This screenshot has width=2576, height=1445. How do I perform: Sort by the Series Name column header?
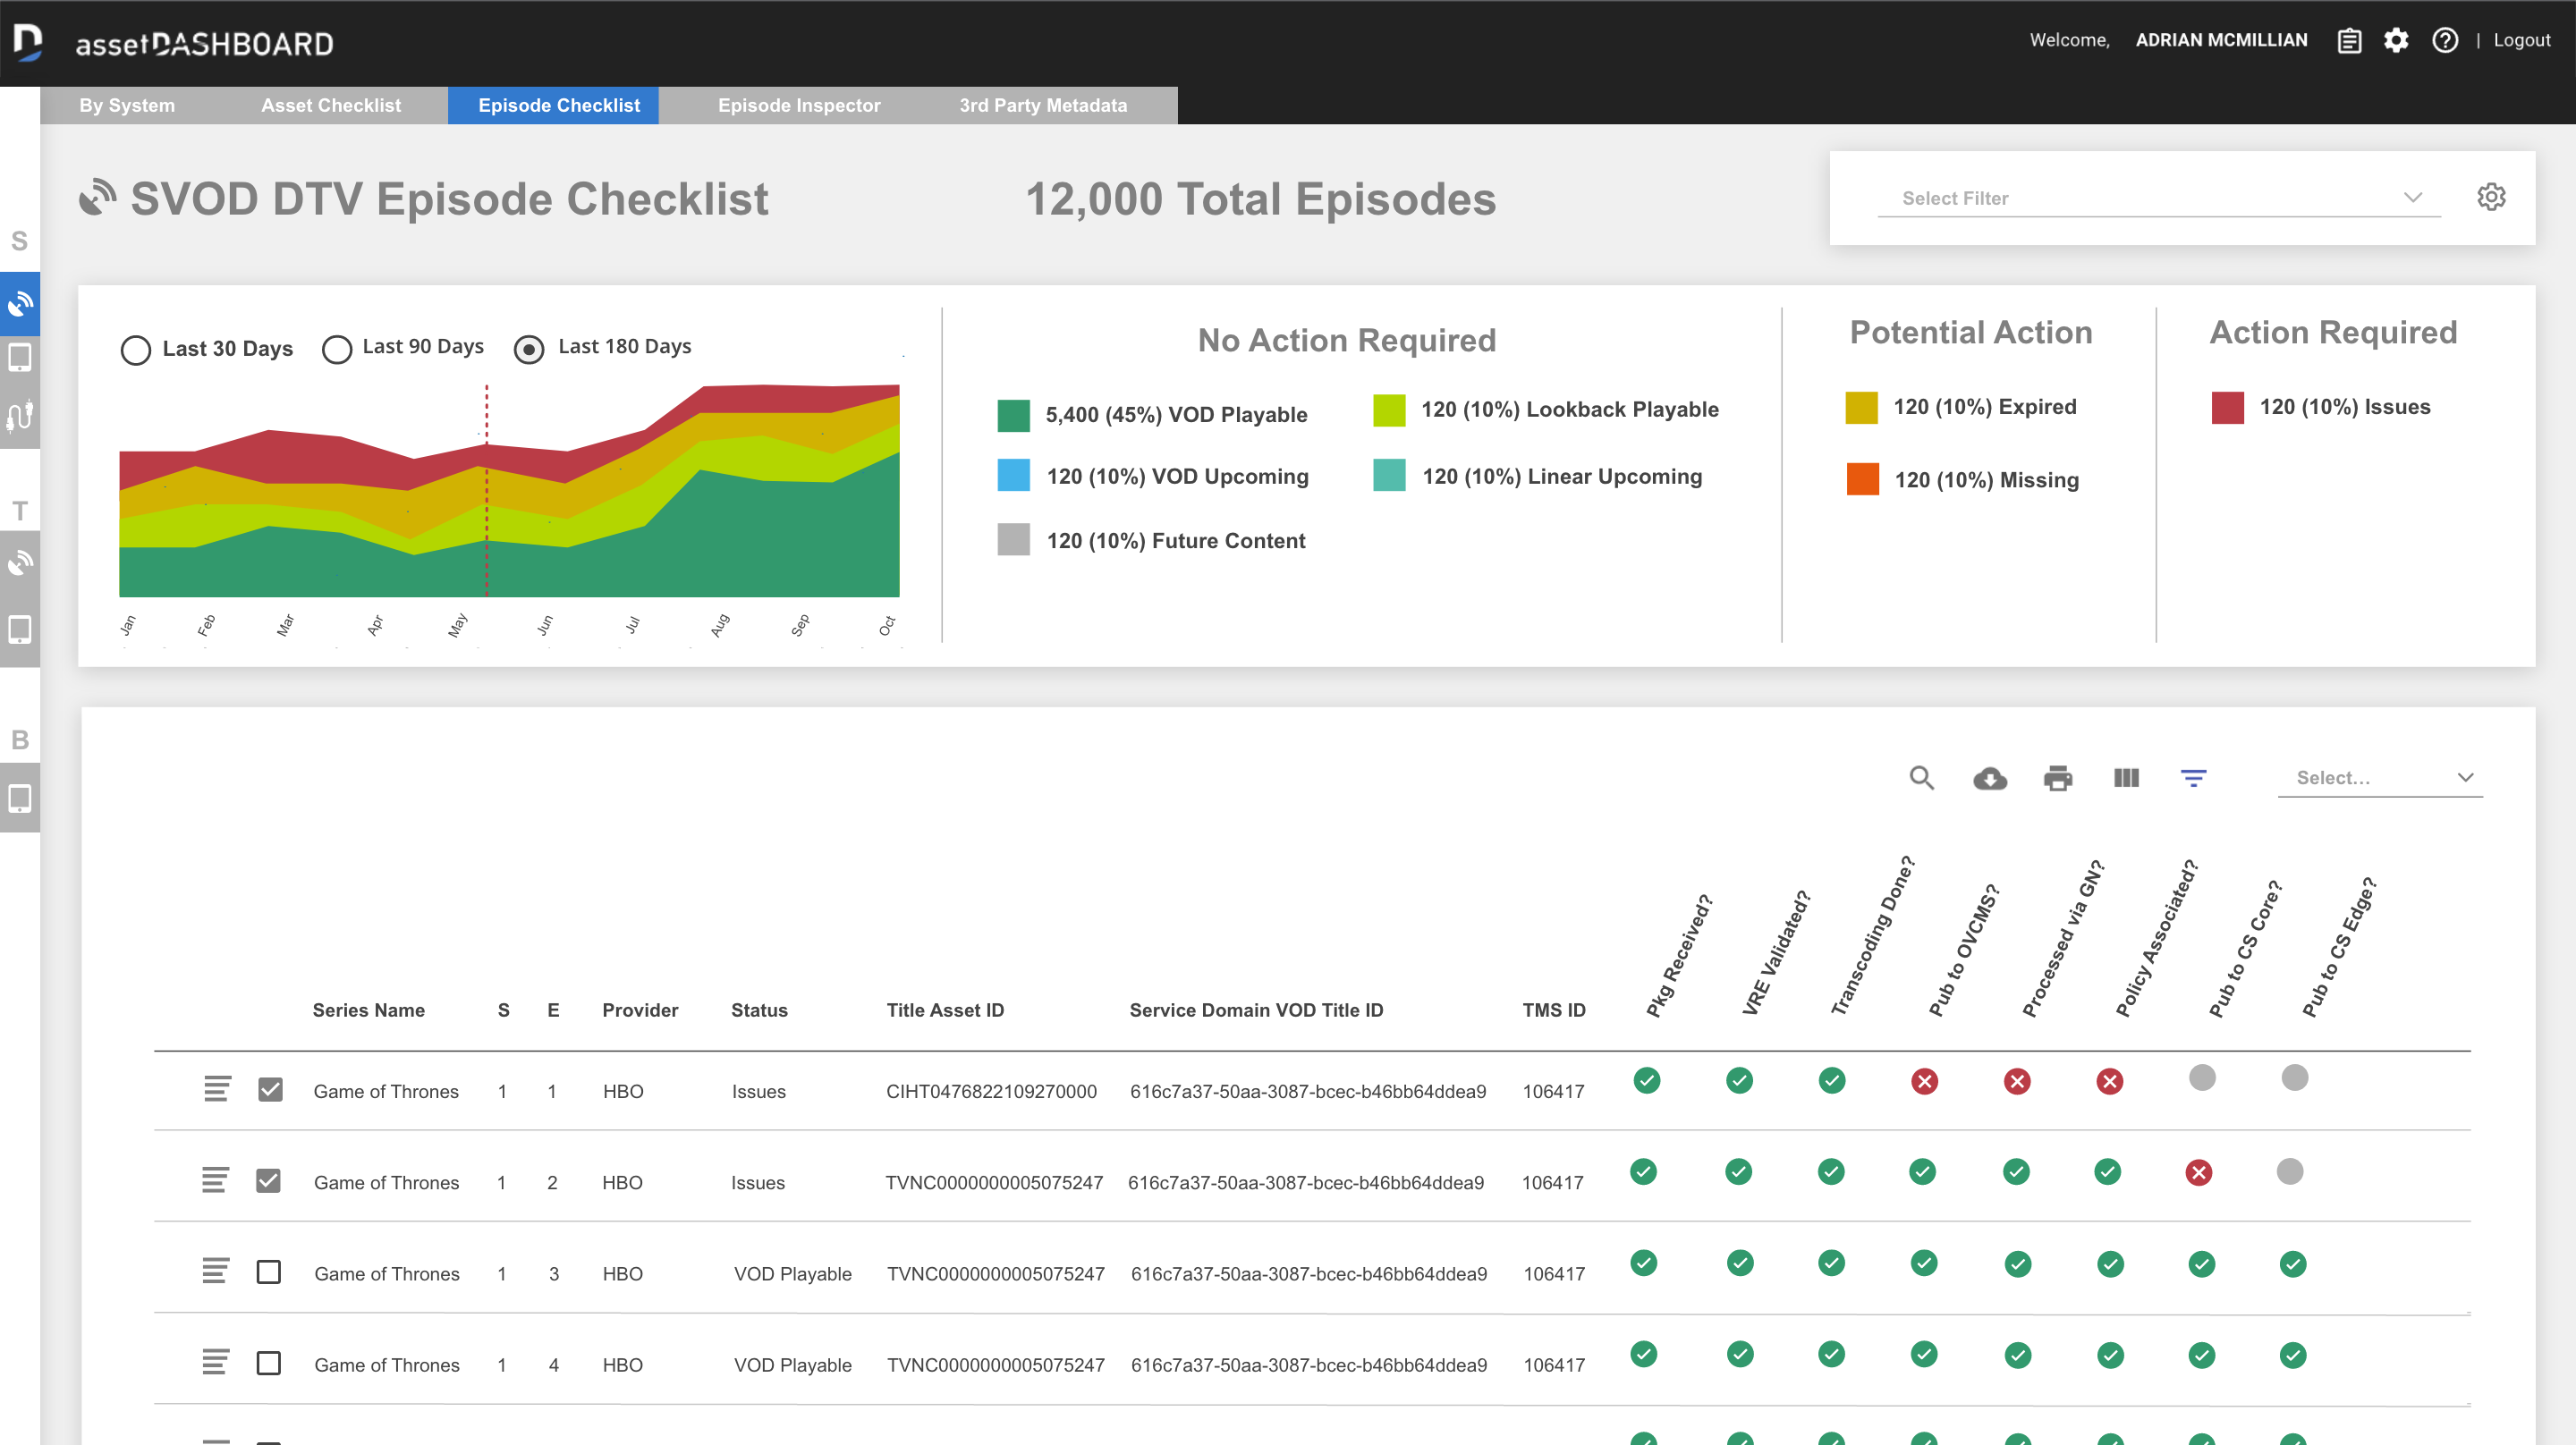coord(368,1010)
